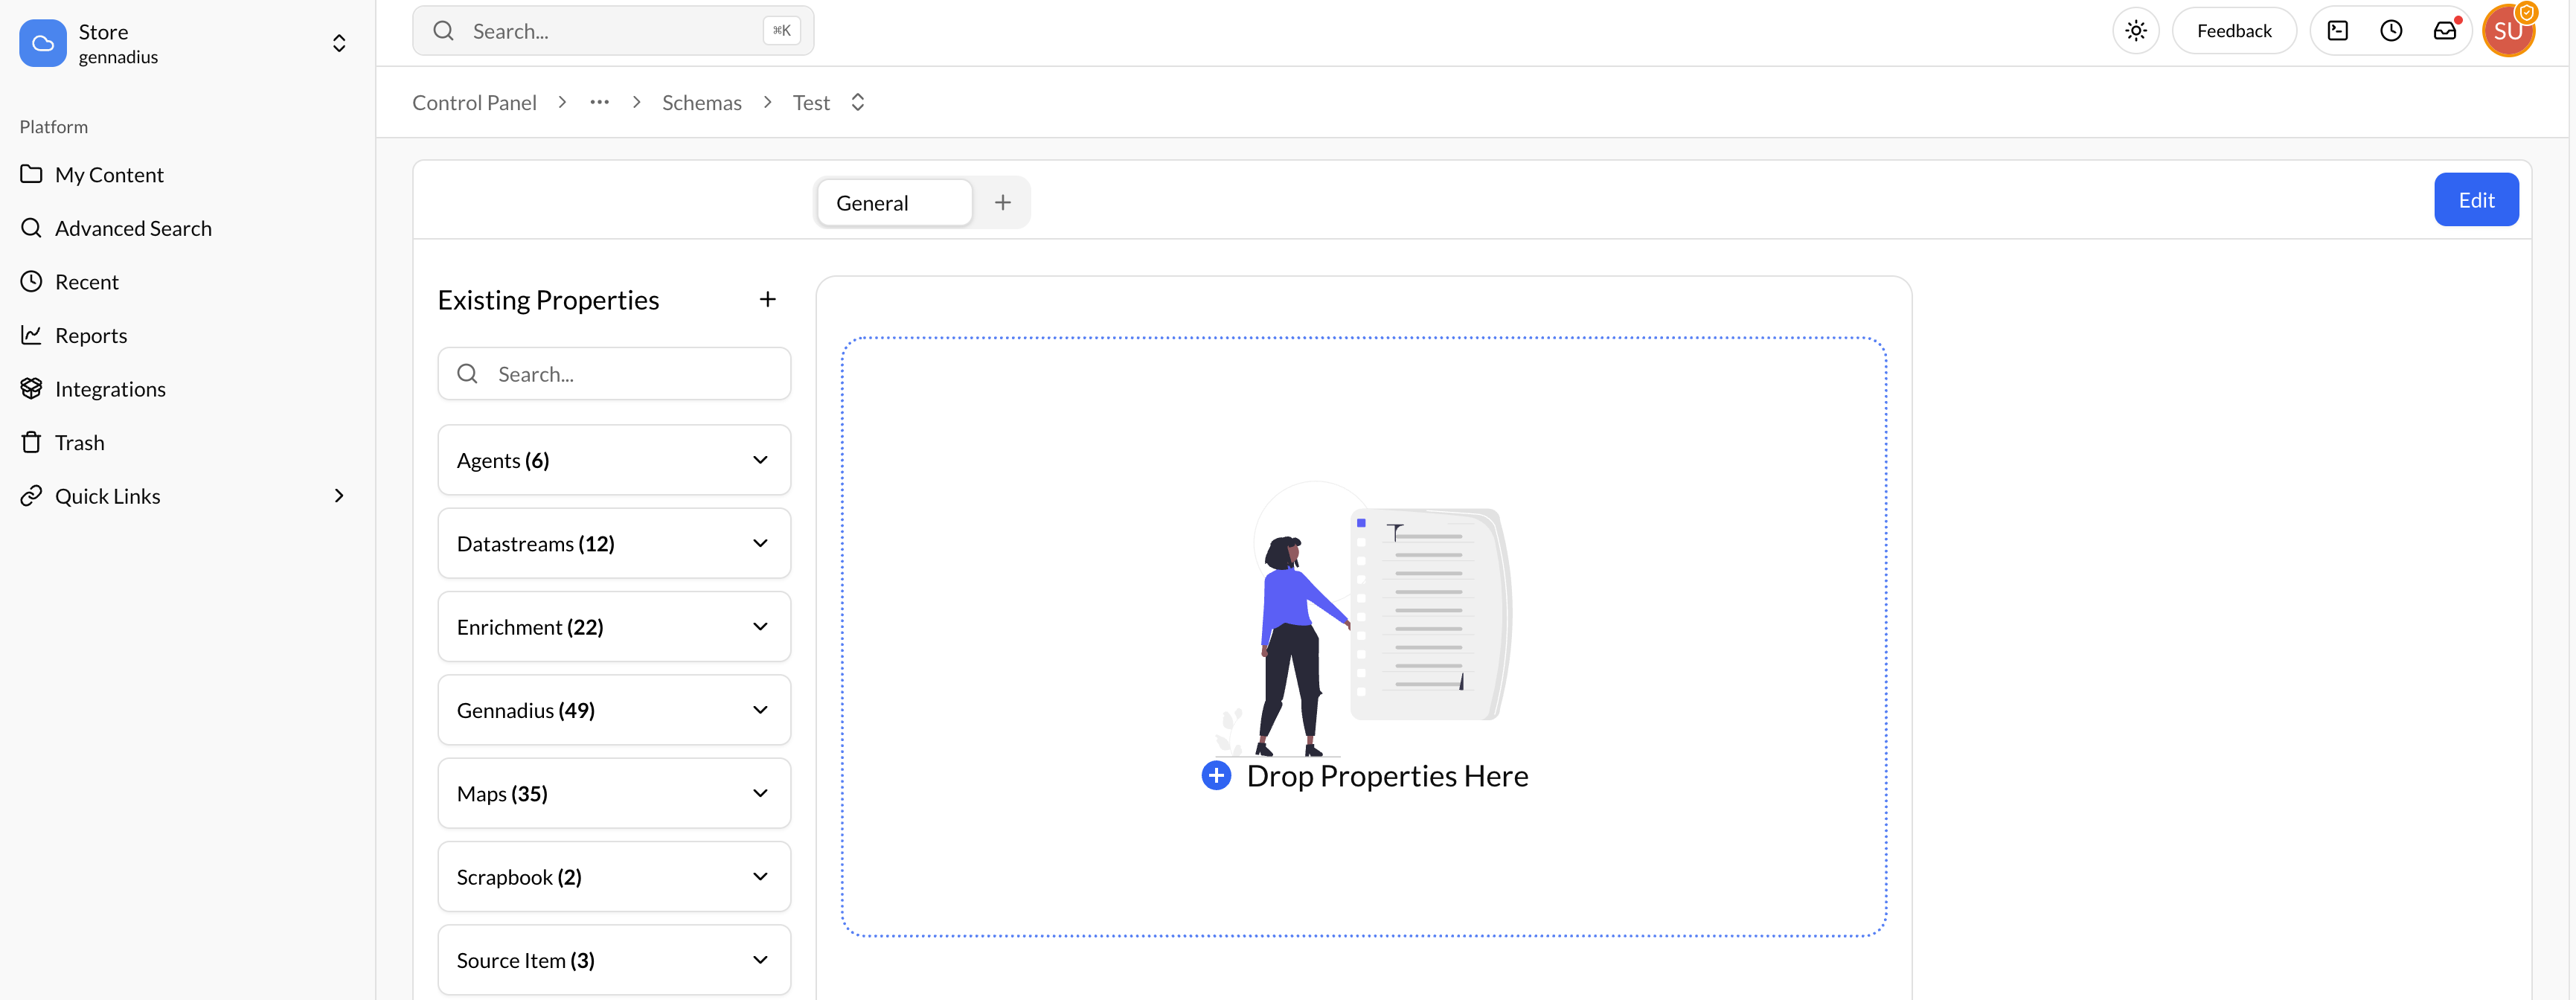Add a new tab with the plus button
The width and height of the screenshot is (2576, 1000).
click(x=1002, y=201)
